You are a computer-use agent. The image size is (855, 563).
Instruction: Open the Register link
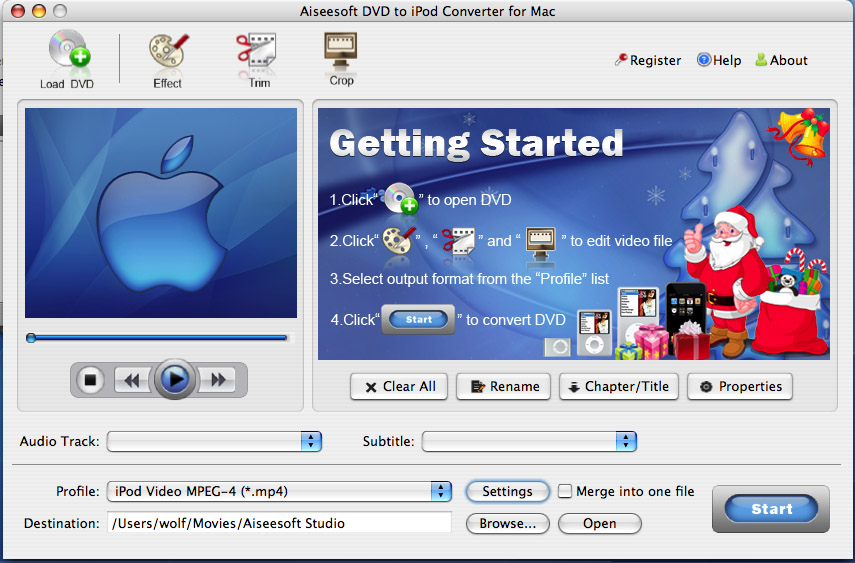point(647,60)
